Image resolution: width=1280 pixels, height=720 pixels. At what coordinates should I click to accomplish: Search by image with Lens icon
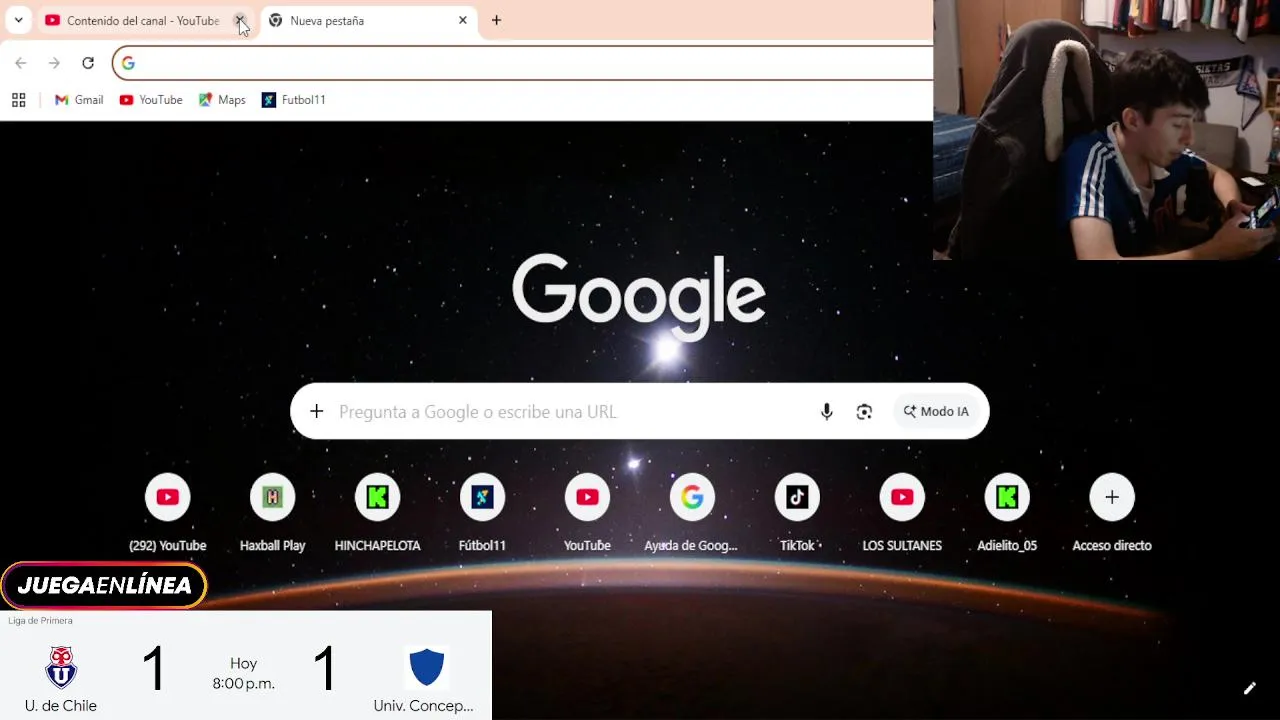coord(864,411)
